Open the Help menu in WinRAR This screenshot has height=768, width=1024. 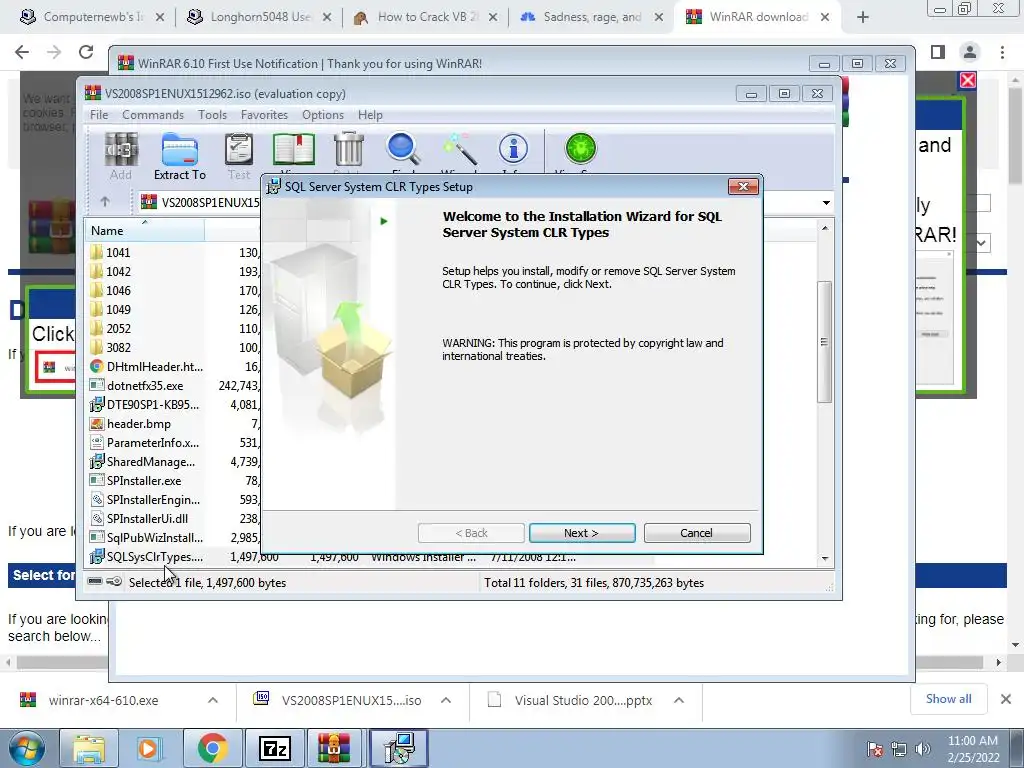370,115
